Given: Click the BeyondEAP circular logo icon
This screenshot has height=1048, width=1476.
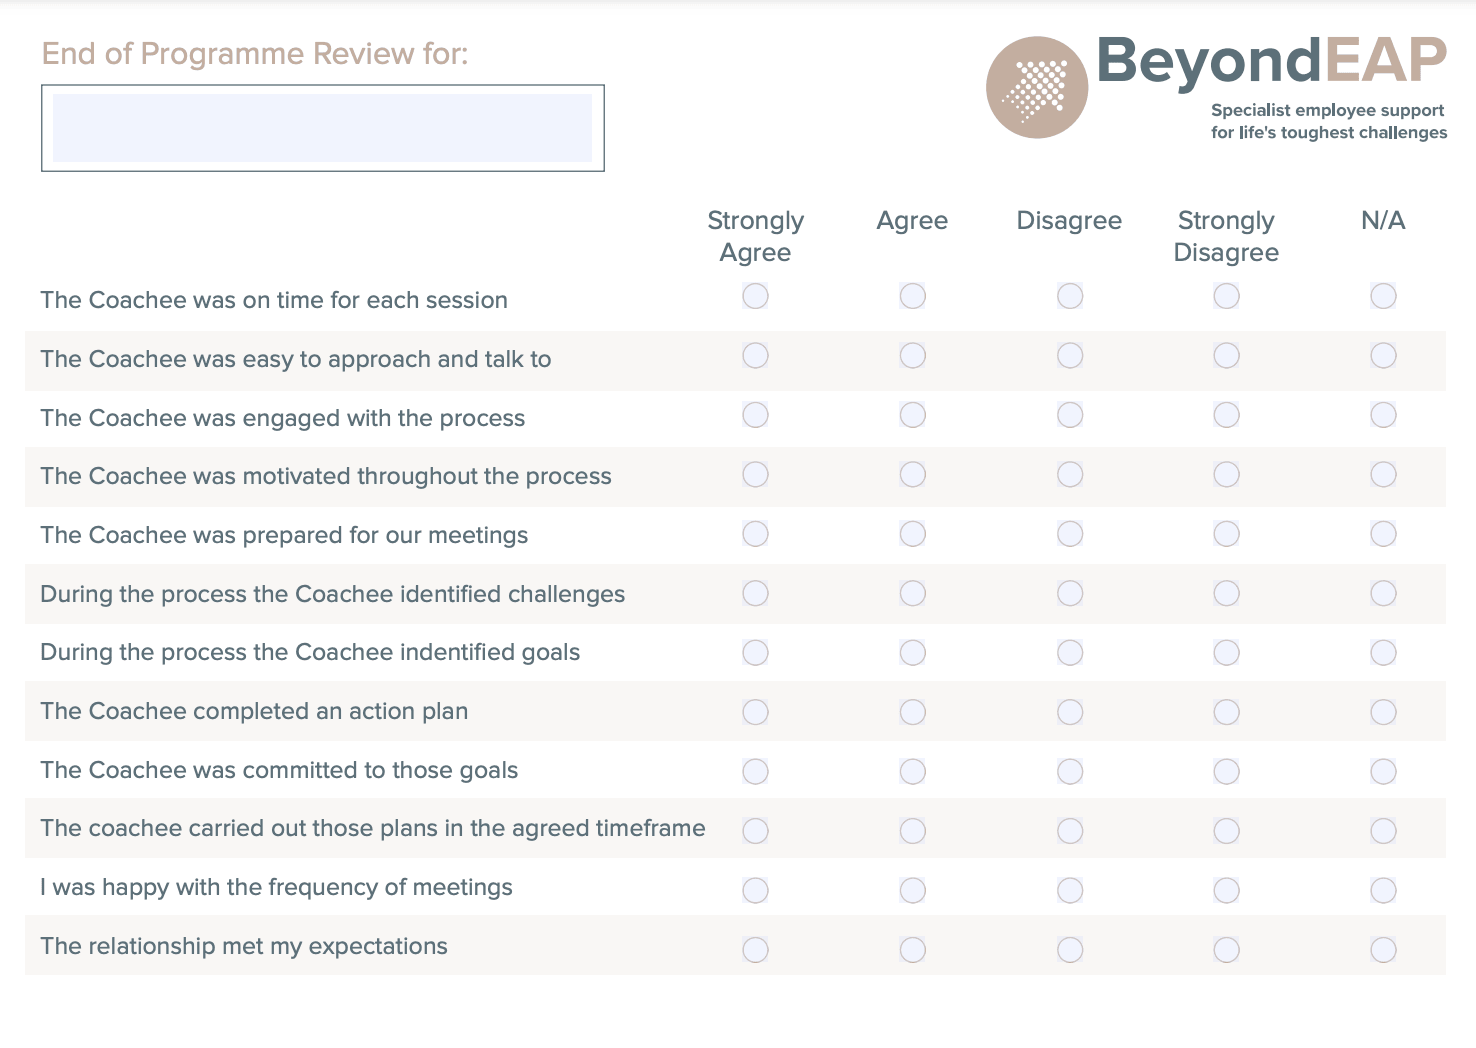Looking at the screenshot, I should (x=1037, y=87).
